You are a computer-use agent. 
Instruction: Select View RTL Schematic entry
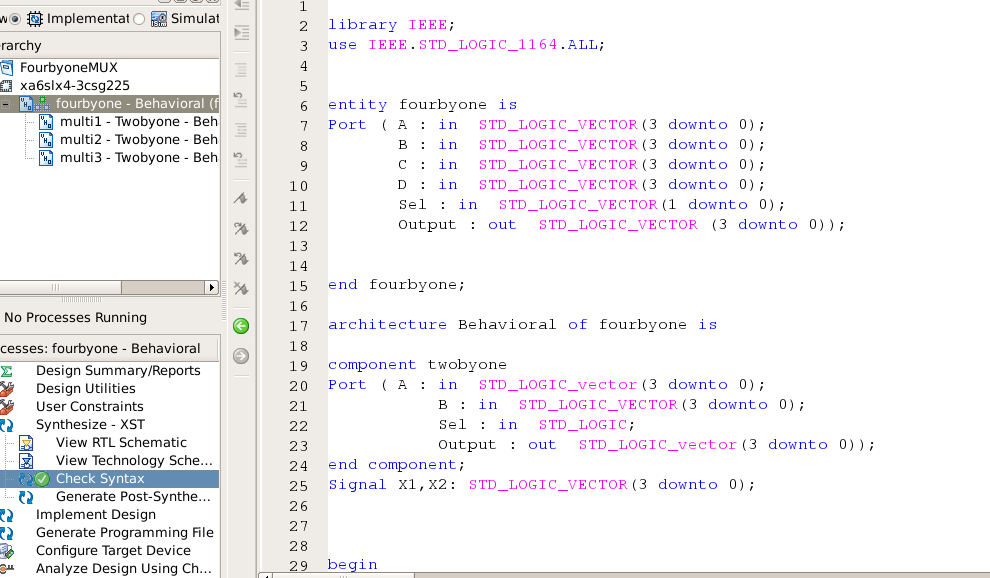pyautogui.click(x=121, y=443)
